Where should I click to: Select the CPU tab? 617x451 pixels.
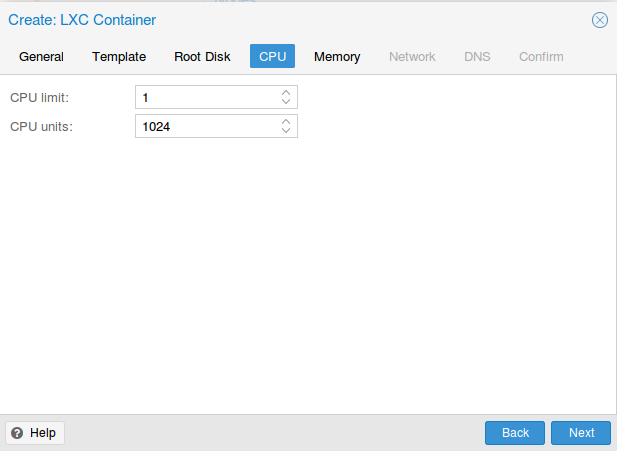click(272, 56)
